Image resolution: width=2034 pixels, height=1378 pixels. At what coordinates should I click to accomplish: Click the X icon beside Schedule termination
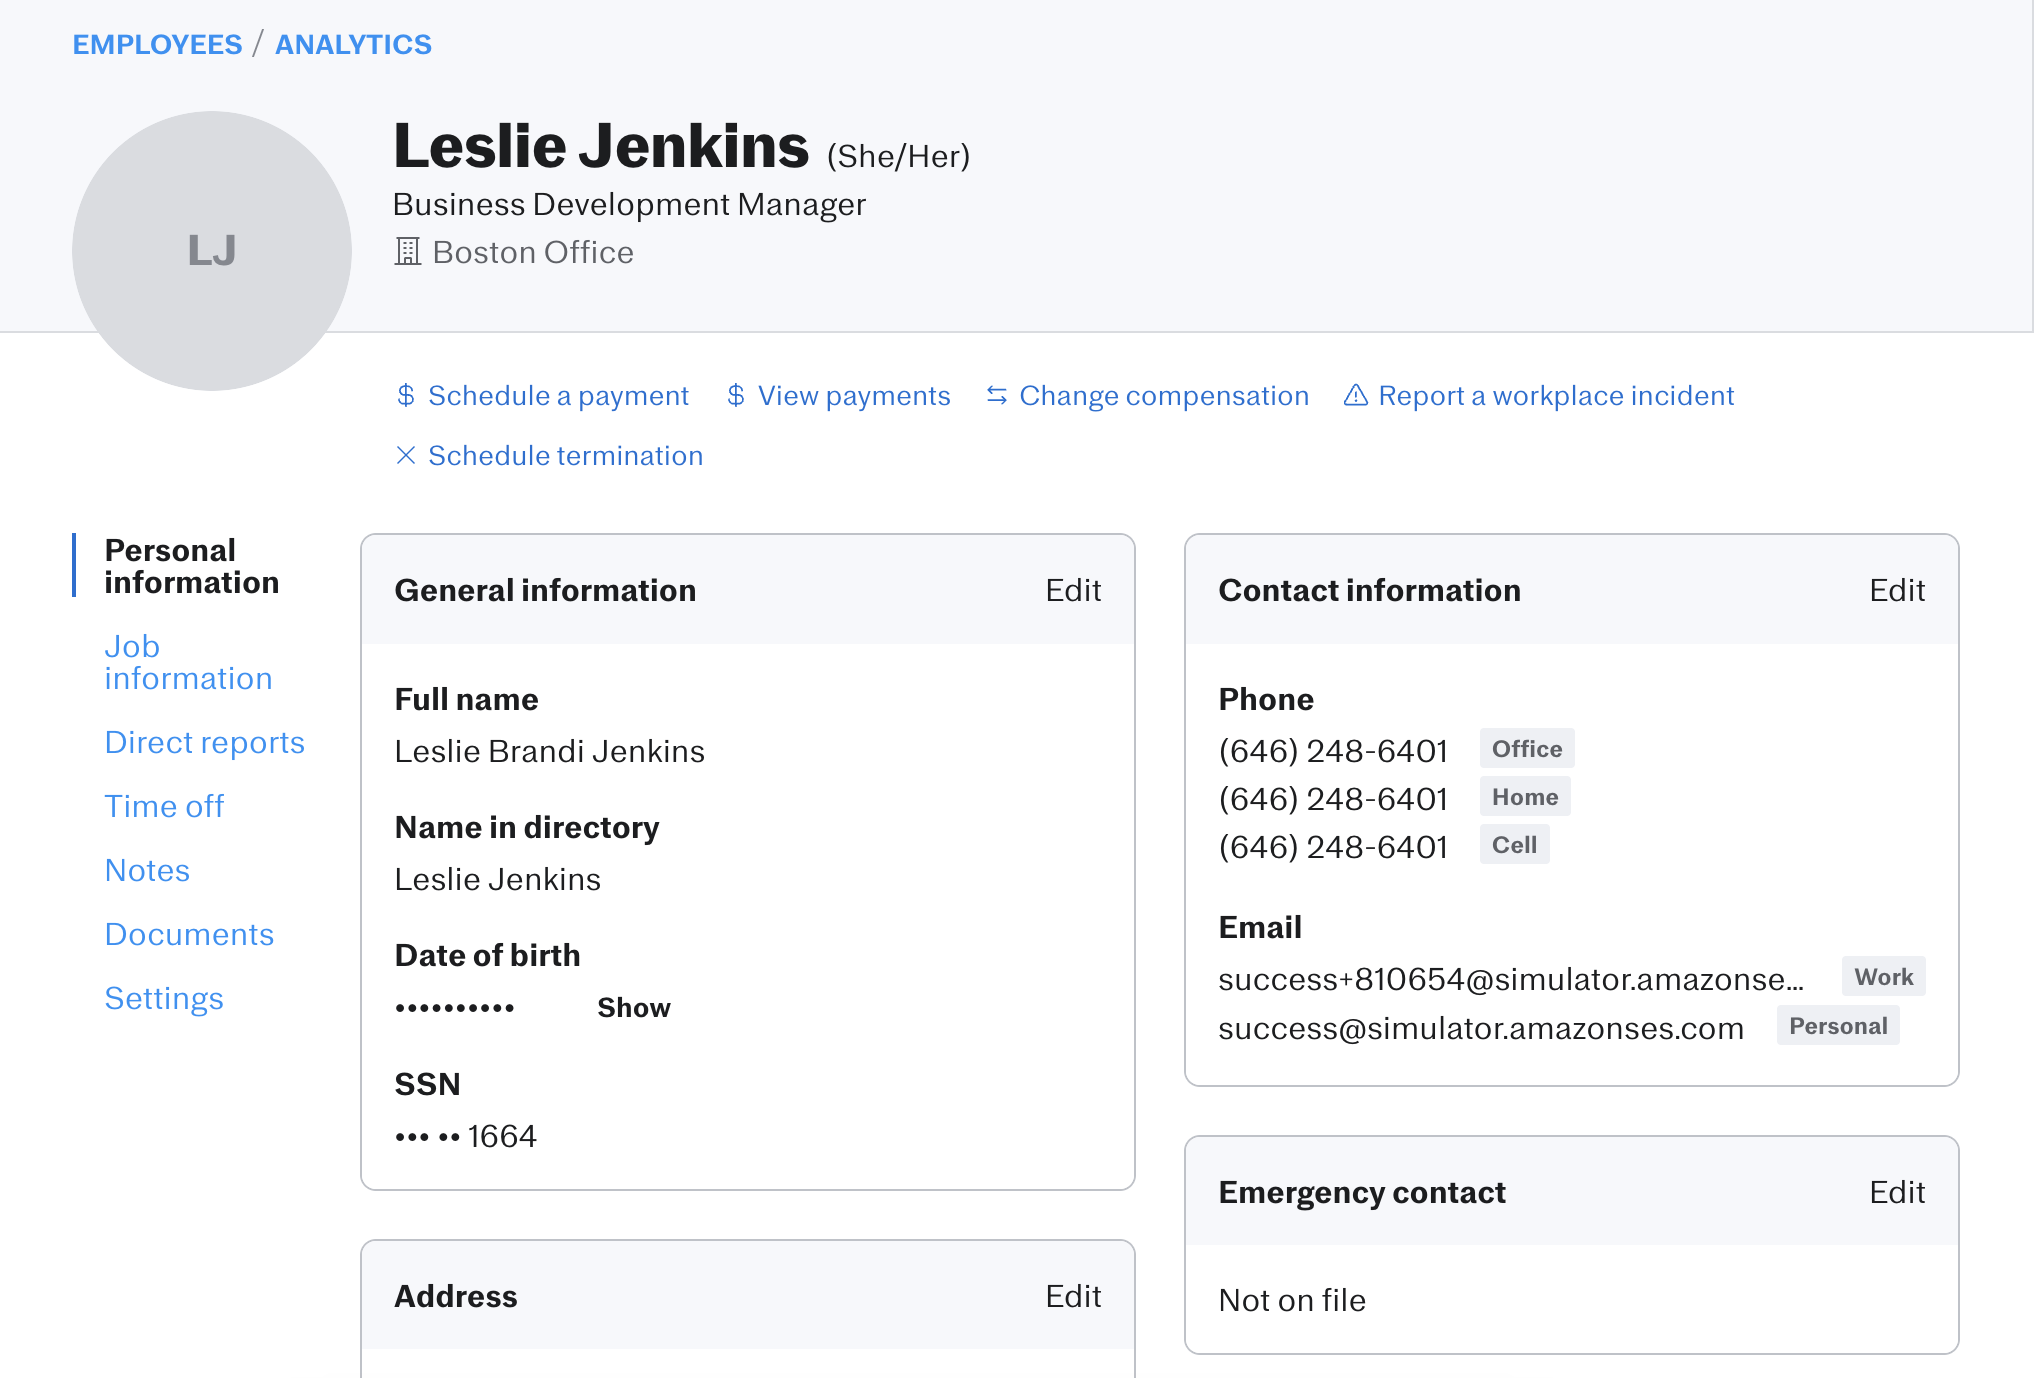[x=405, y=456]
